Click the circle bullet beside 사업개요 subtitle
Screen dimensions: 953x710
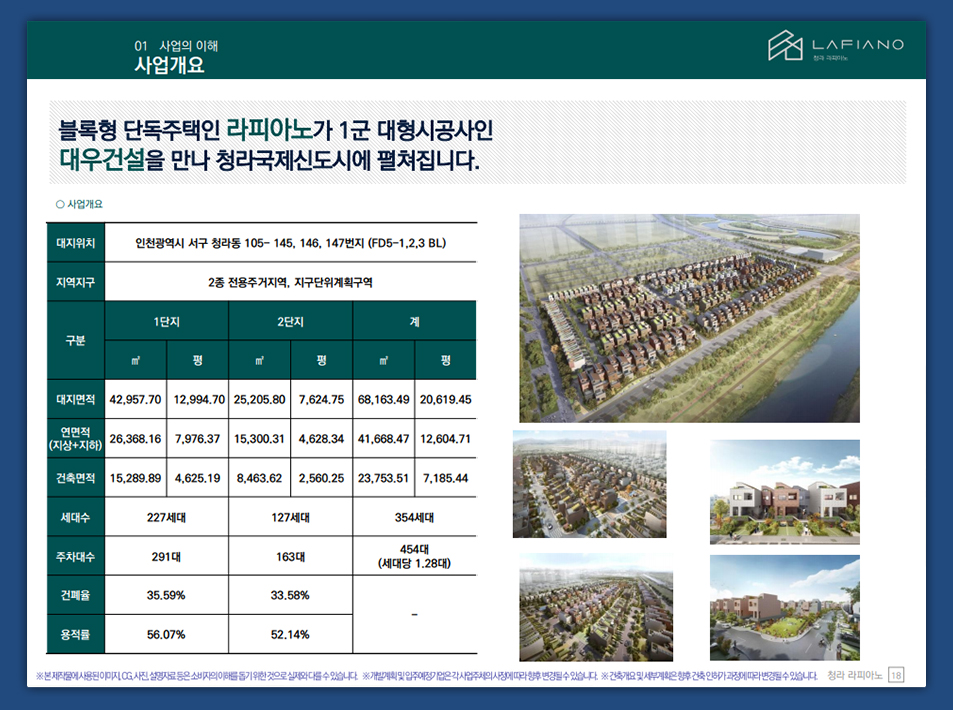point(60,204)
